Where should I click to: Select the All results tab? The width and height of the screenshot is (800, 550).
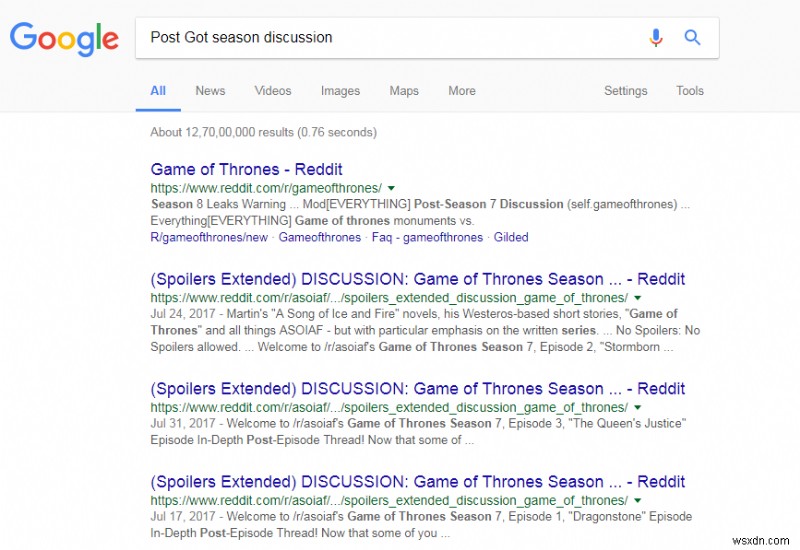(x=158, y=91)
